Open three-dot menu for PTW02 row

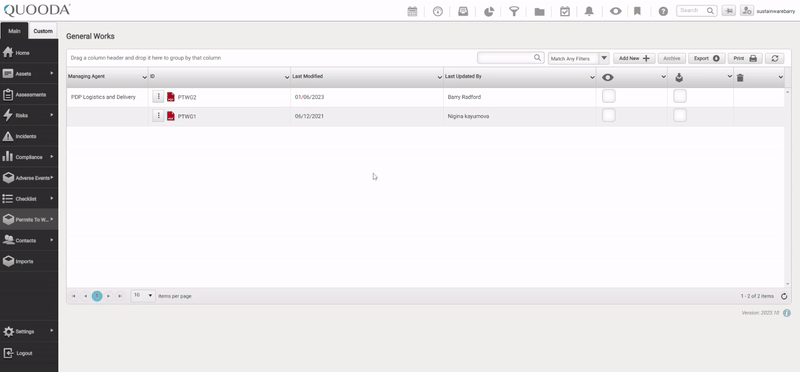(158, 96)
